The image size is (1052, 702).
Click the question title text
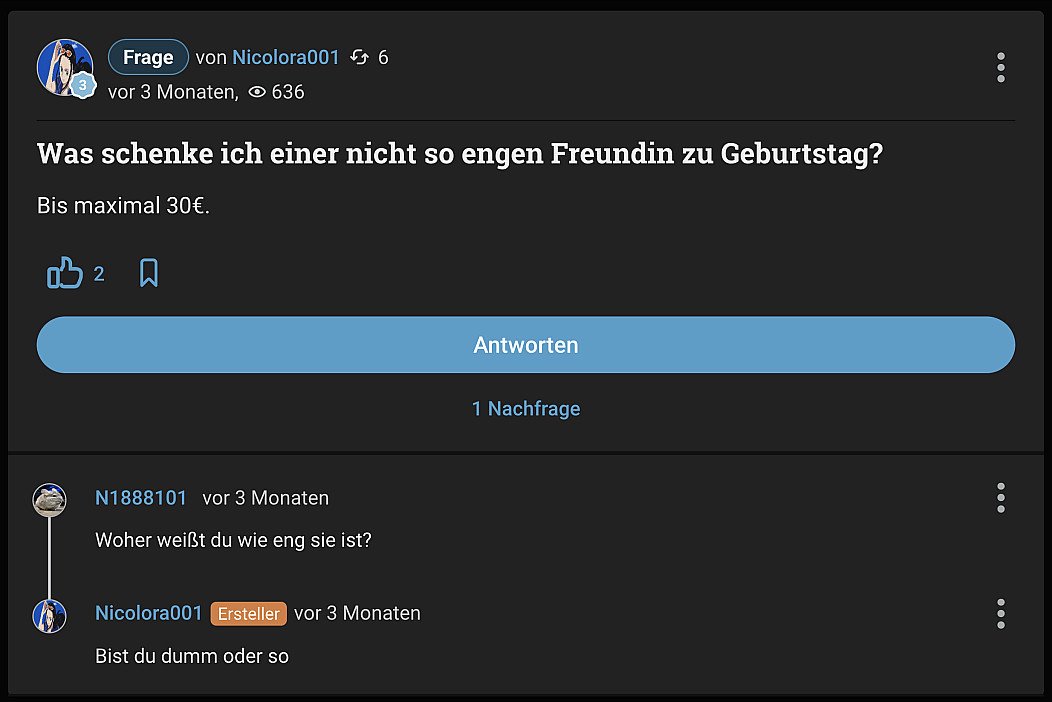tap(460, 155)
